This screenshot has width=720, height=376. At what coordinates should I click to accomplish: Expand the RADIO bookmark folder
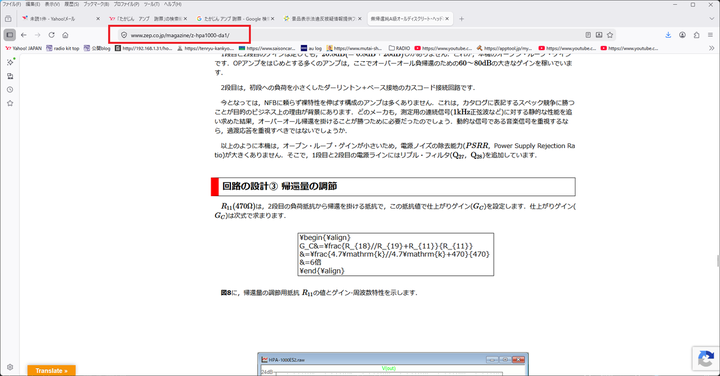pos(399,48)
